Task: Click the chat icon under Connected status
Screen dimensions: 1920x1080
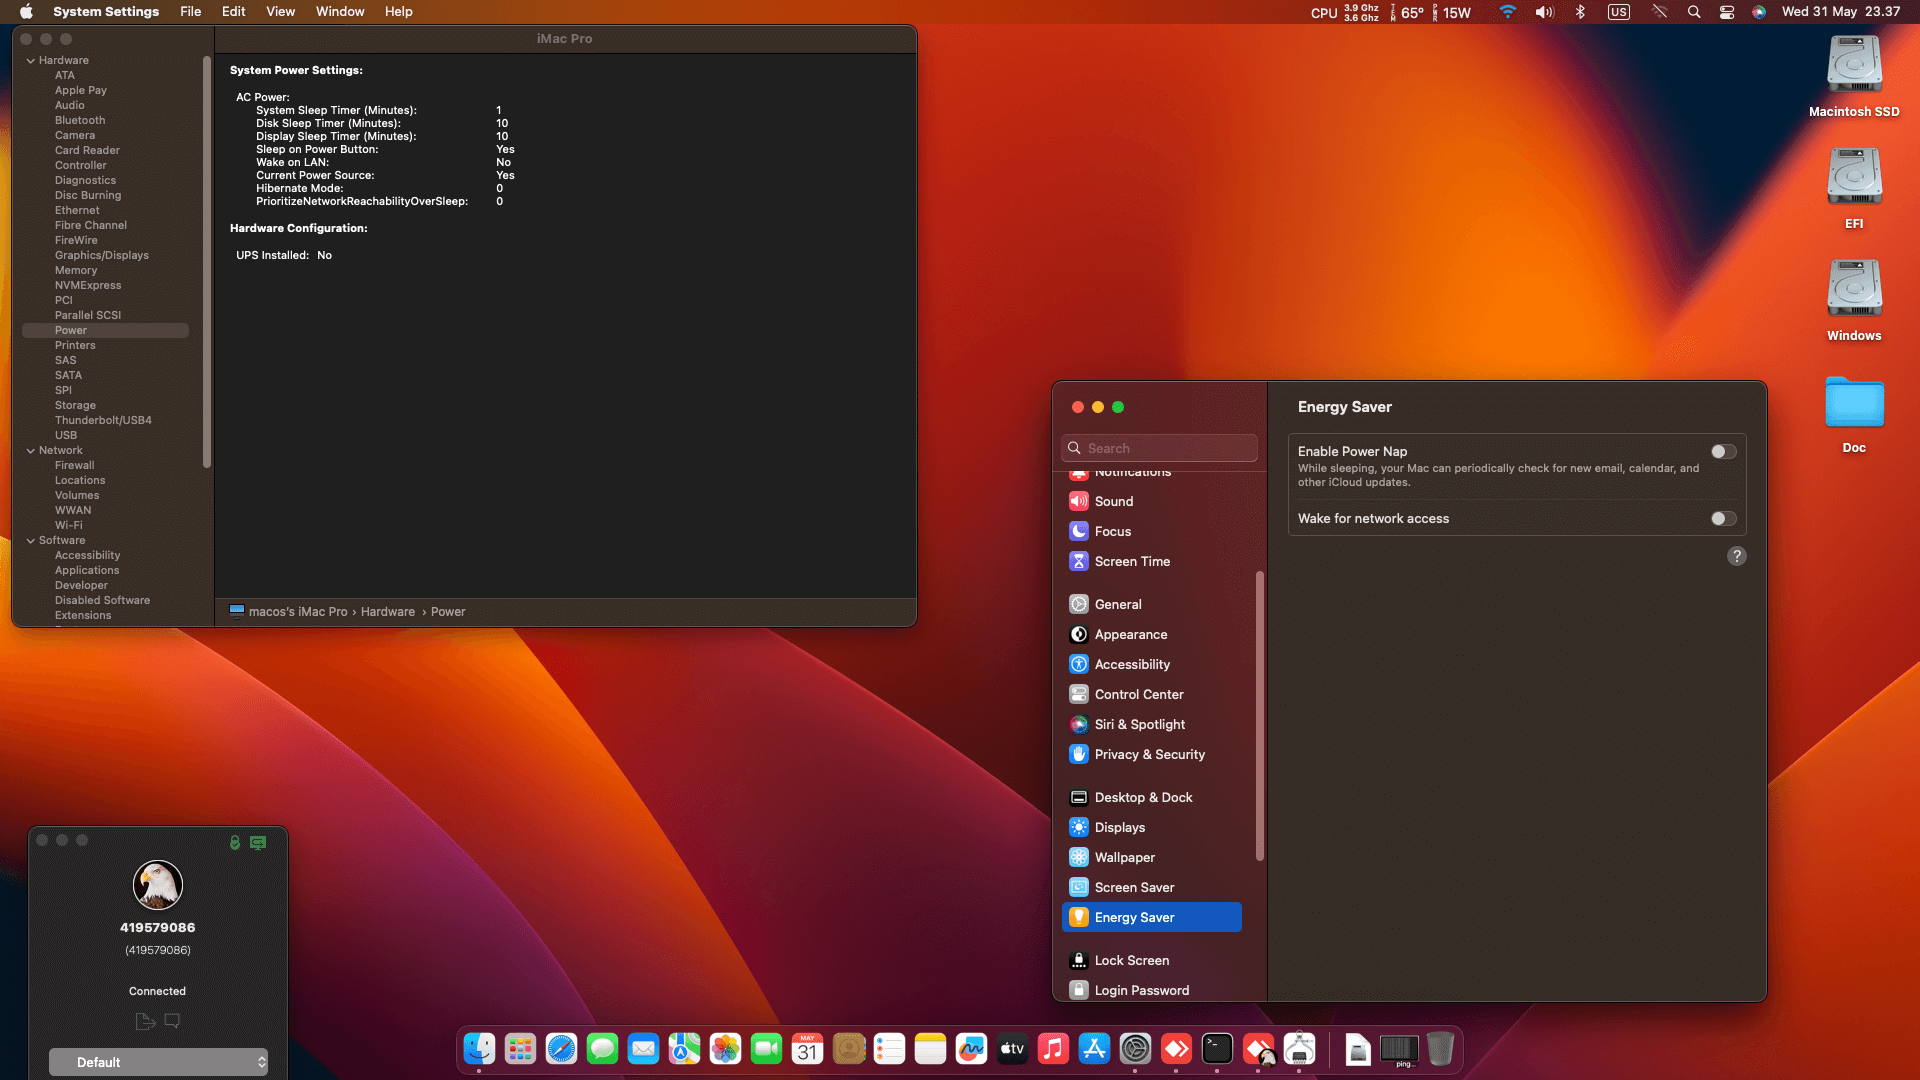Action: pyautogui.click(x=172, y=1021)
